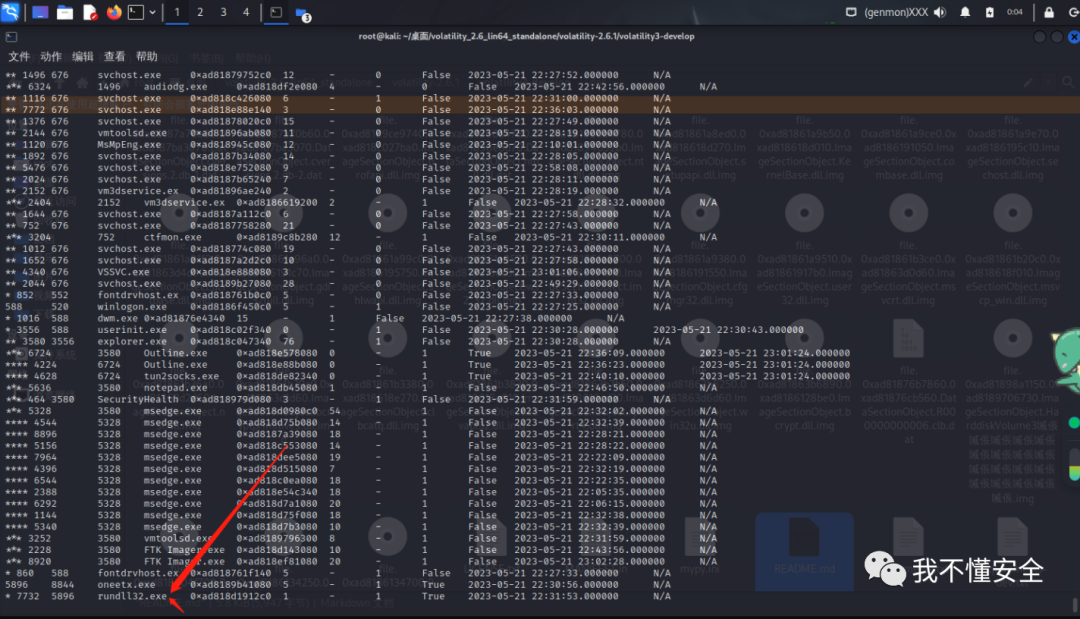This screenshot has height=619, width=1080.
Task: Switch to workspace 1
Action: point(177,12)
